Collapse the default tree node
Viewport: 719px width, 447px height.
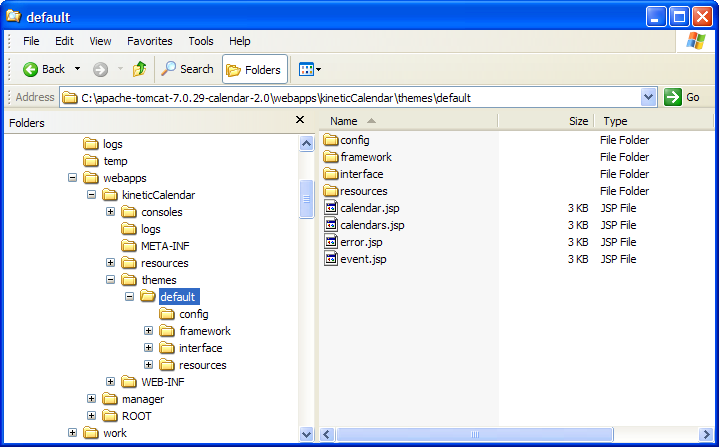[129, 297]
